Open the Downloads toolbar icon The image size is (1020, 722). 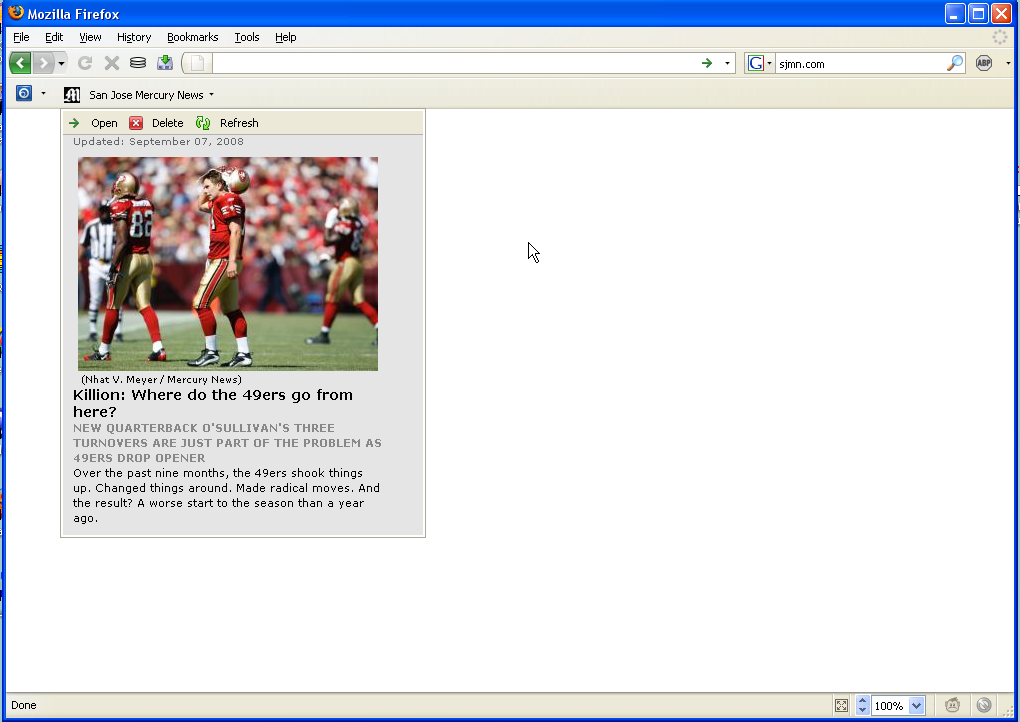tap(165, 62)
